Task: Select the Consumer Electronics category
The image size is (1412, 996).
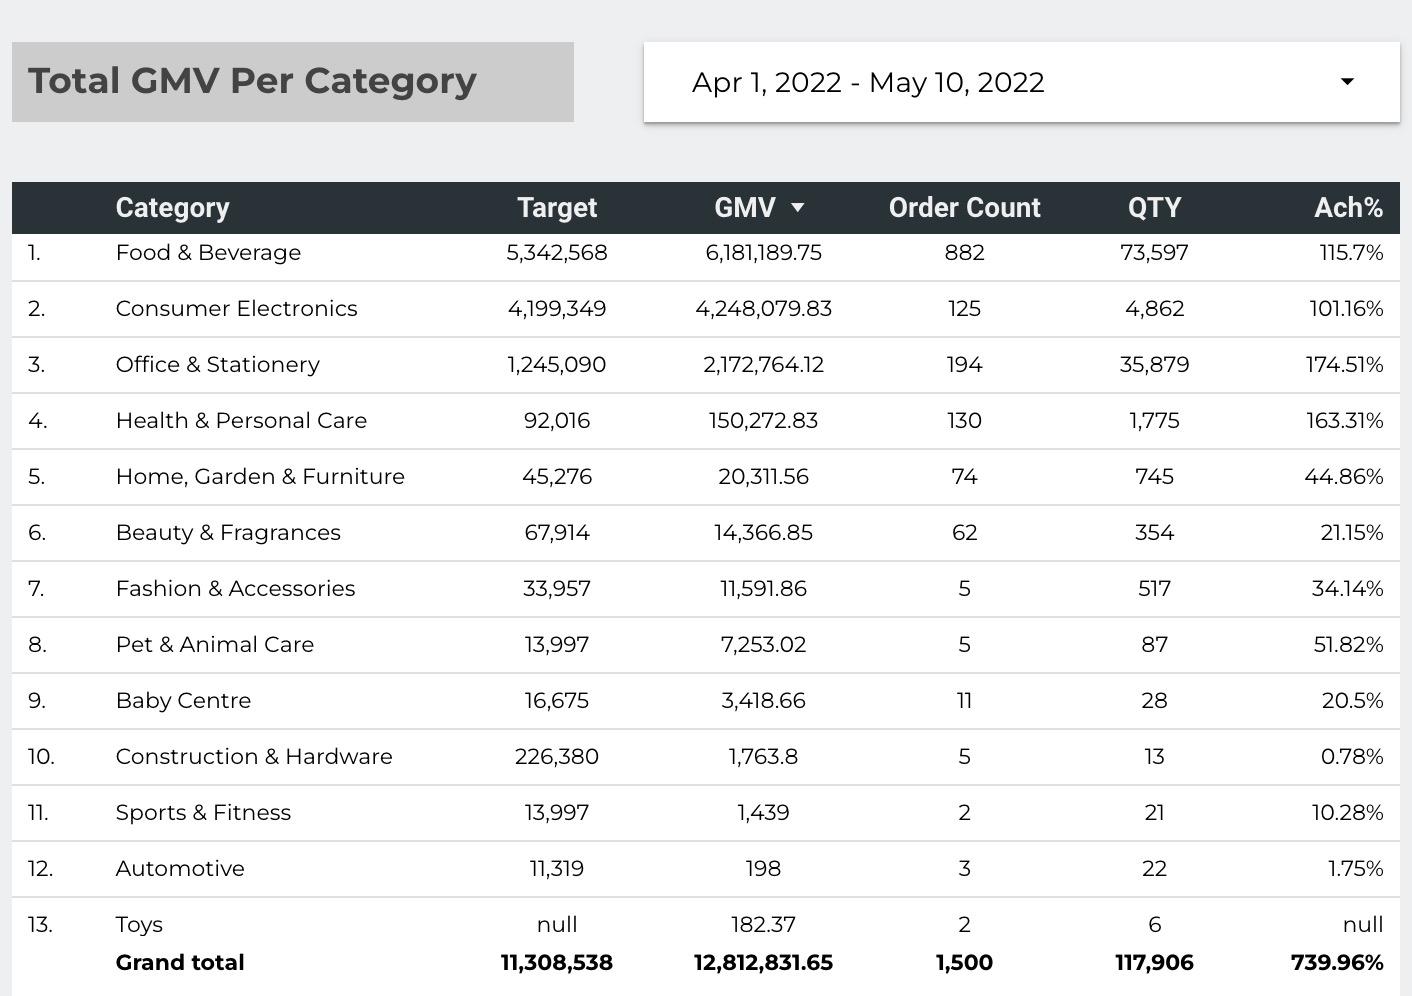Action: (x=236, y=309)
